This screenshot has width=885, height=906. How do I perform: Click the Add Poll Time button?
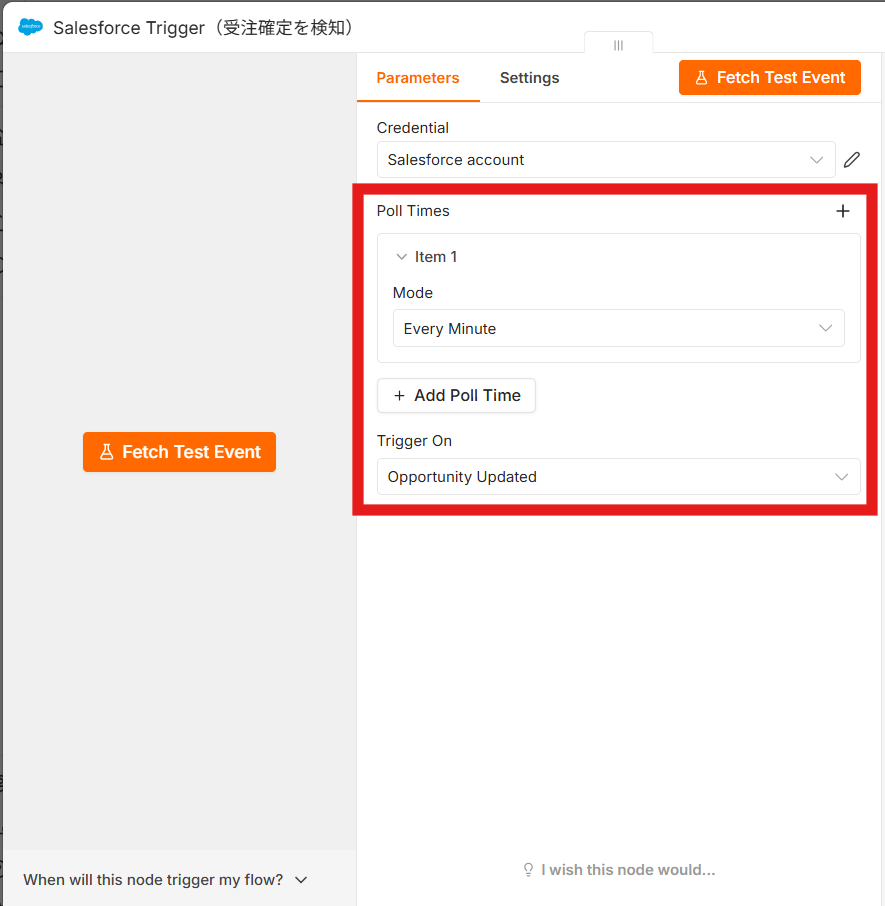[x=456, y=396]
